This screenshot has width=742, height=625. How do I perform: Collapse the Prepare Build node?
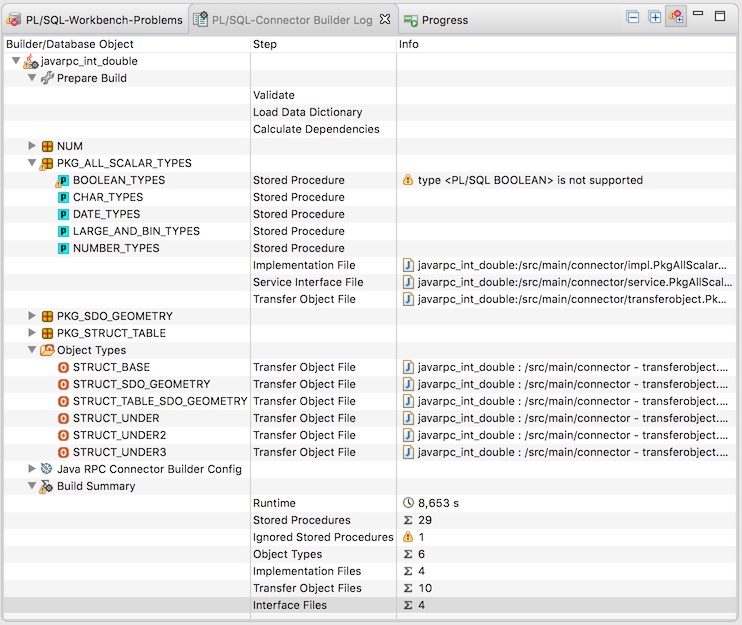[x=32, y=78]
